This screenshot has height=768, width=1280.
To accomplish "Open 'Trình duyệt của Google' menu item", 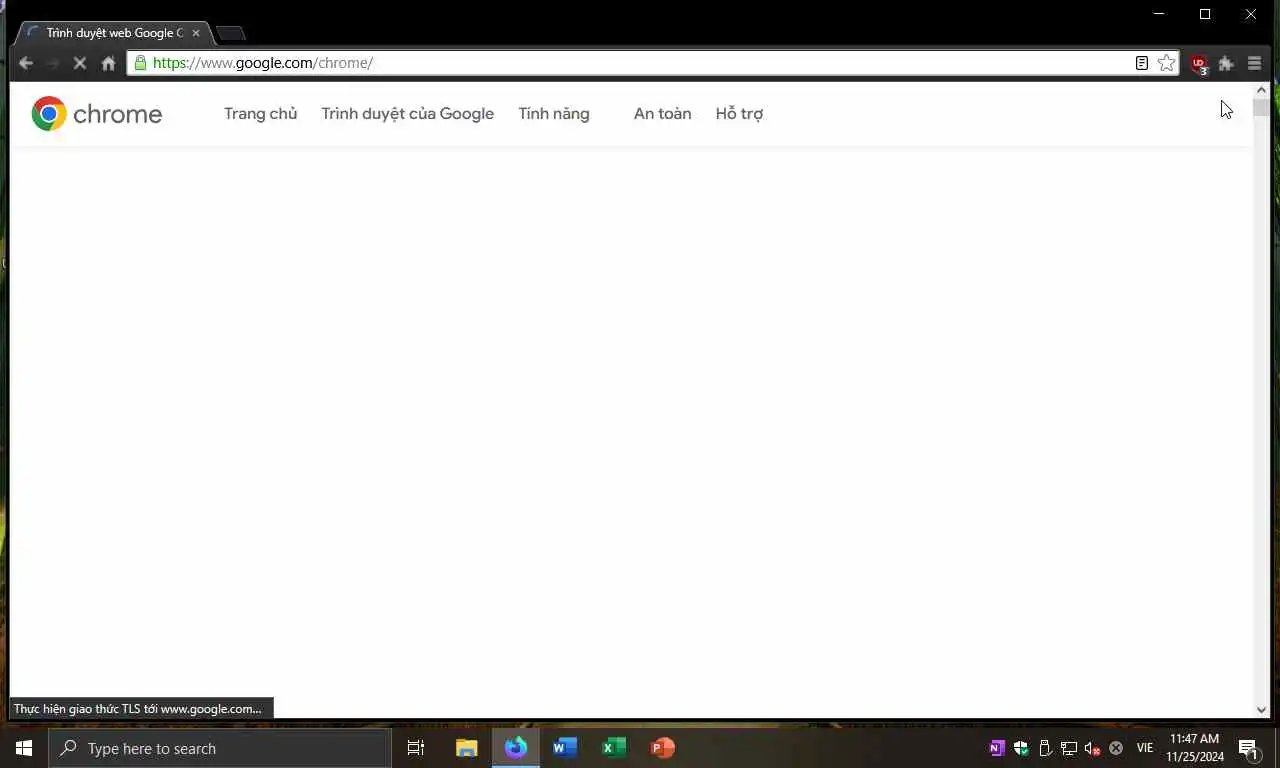I will 407,114.
